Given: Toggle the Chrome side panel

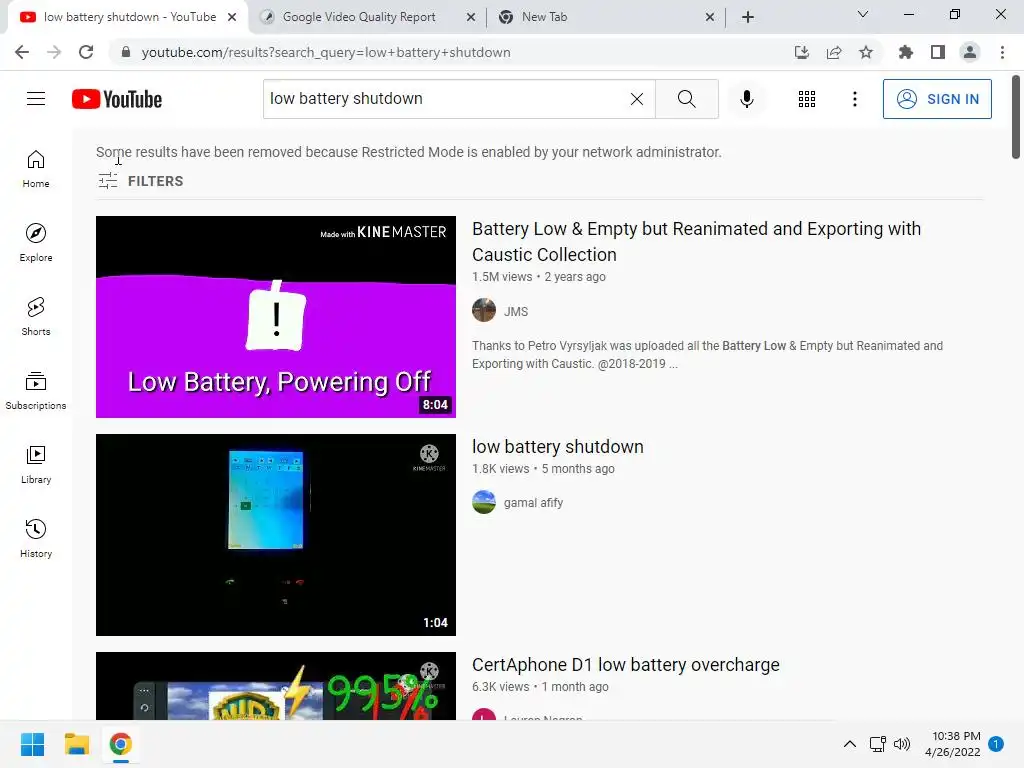Looking at the screenshot, I should [938, 52].
